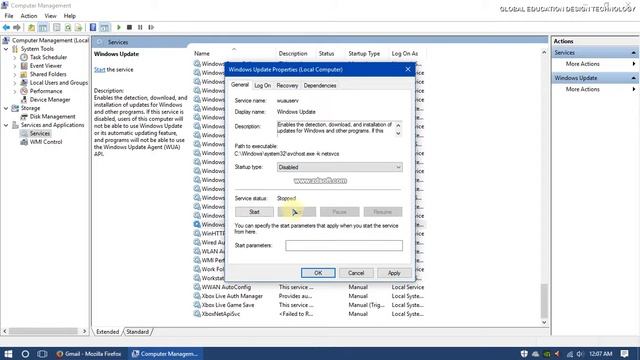Screen dimensions: 640x360
Task: Click the Stop Service square toolbar icon
Action: [129, 27]
